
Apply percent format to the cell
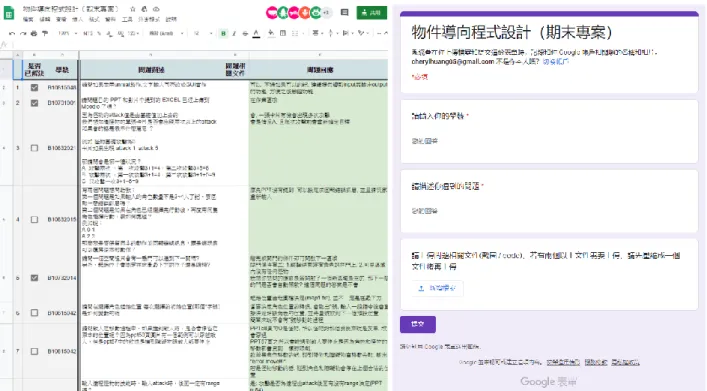tap(100, 33)
